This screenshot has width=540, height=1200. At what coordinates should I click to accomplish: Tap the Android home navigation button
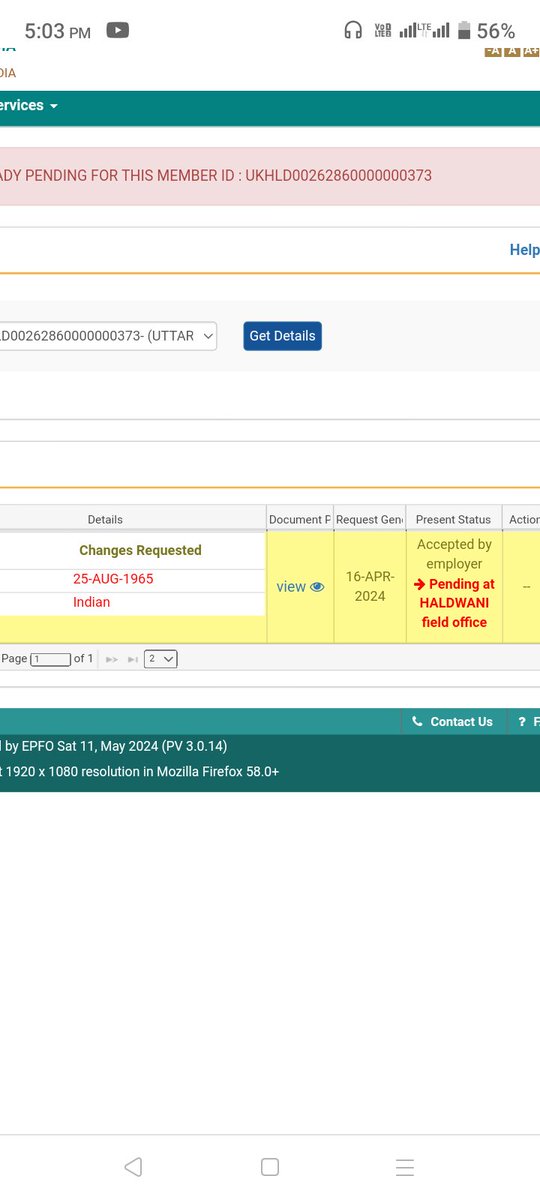(x=269, y=1167)
